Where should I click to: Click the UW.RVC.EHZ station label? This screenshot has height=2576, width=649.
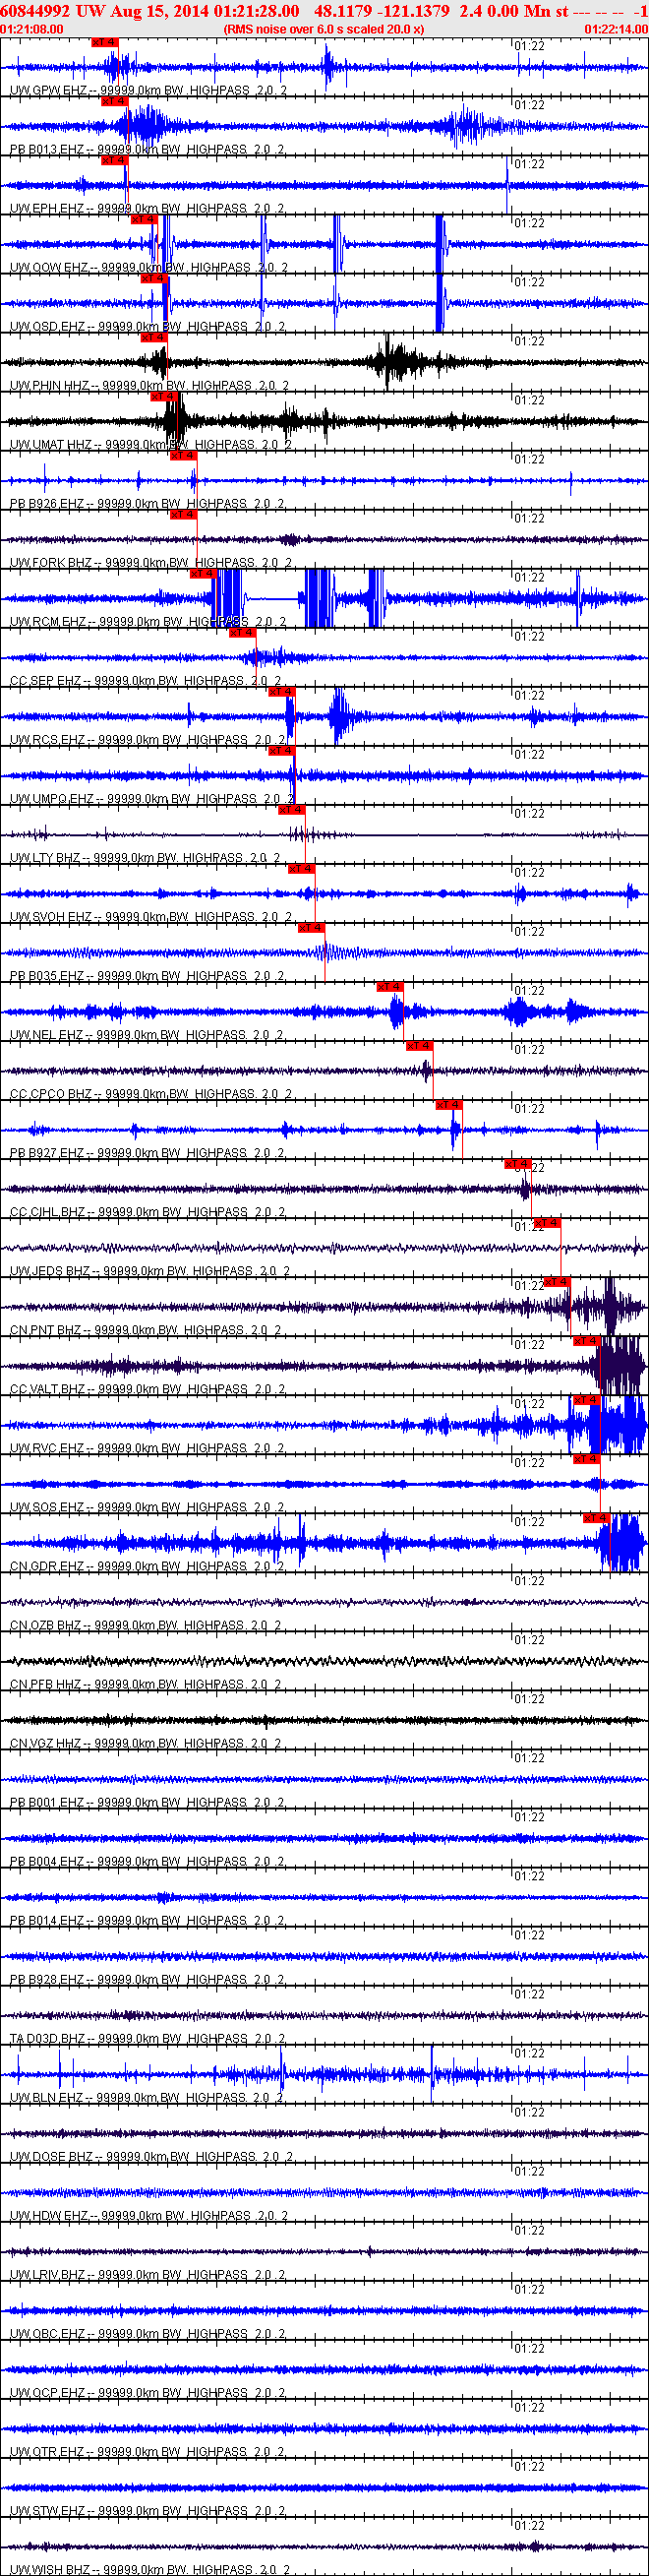coord(48,1448)
